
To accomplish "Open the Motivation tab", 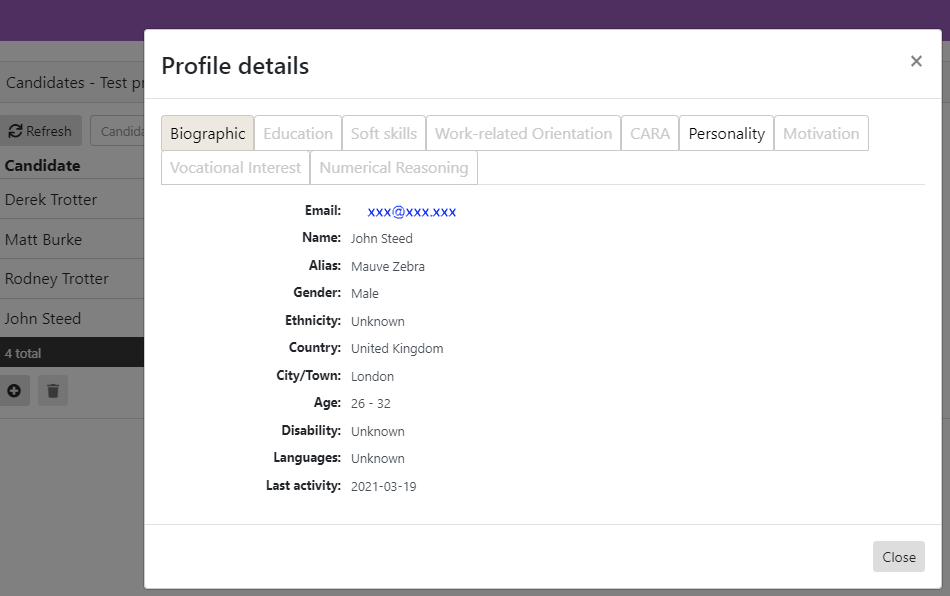I will click(821, 133).
